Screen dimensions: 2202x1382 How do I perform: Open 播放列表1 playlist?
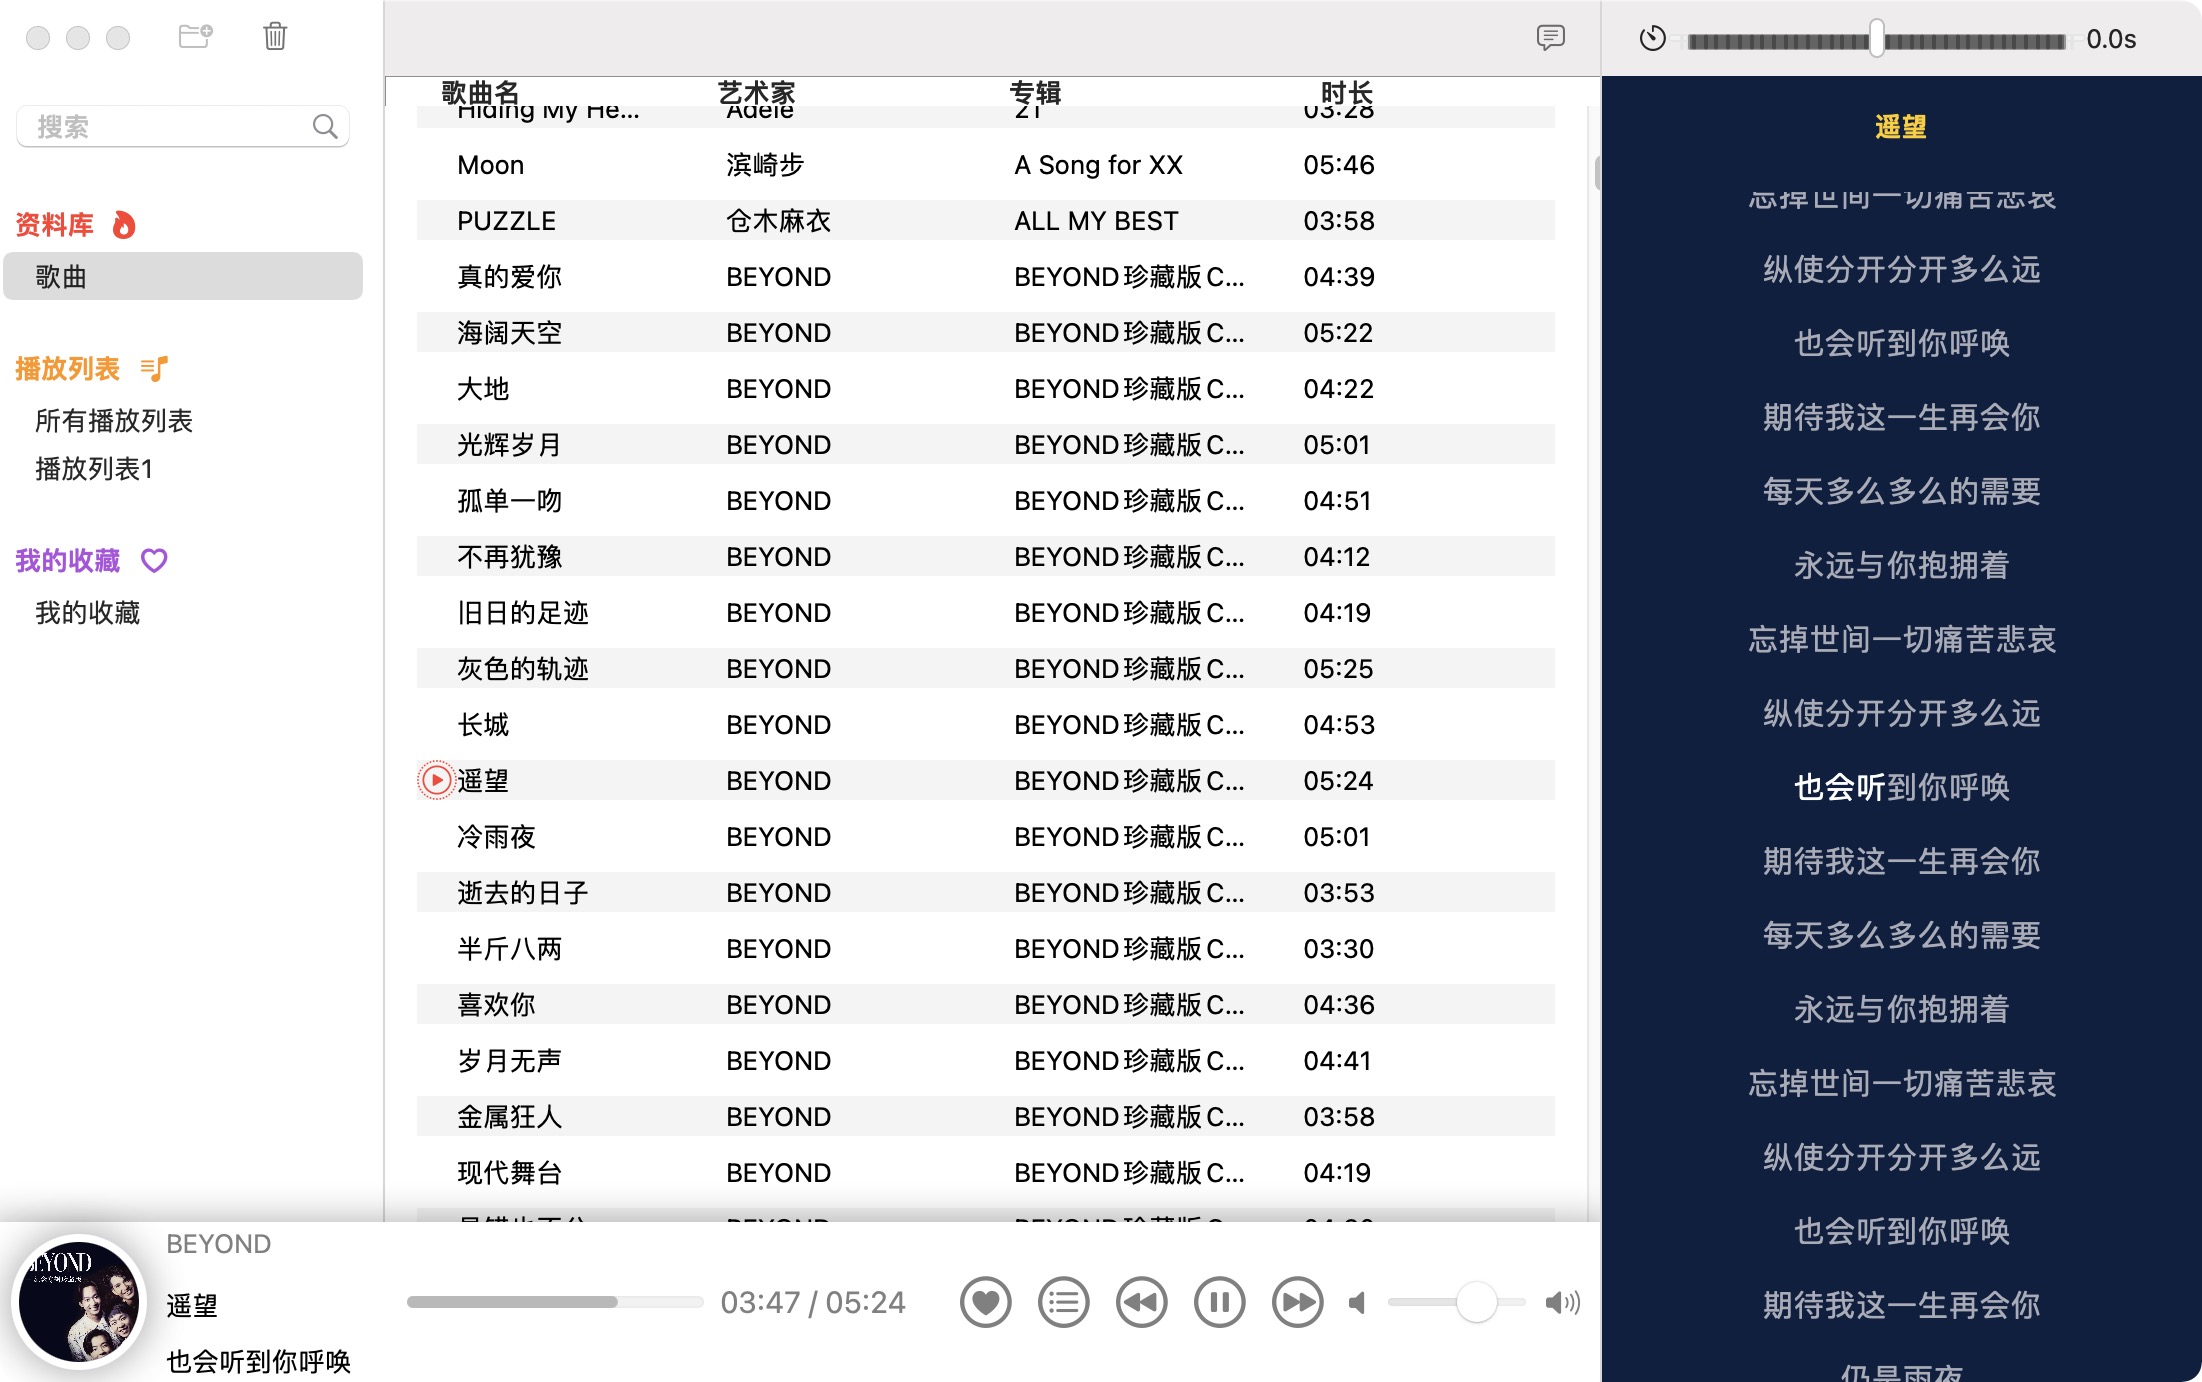(x=94, y=469)
